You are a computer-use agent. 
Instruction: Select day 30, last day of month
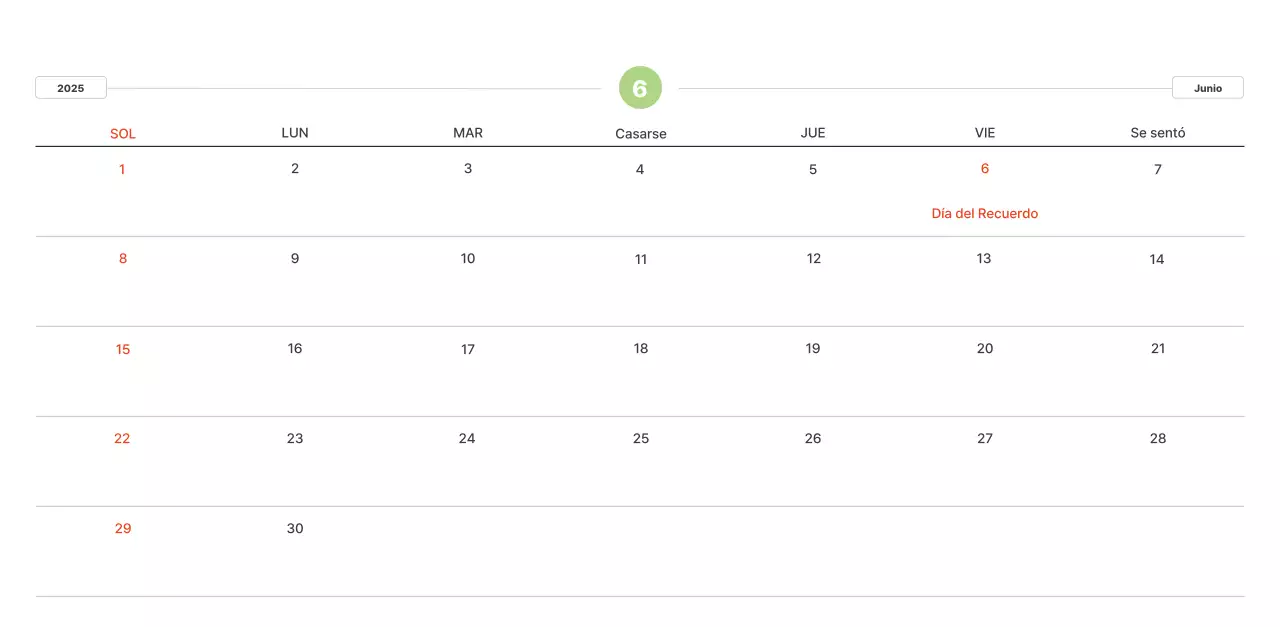pyautogui.click(x=295, y=529)
